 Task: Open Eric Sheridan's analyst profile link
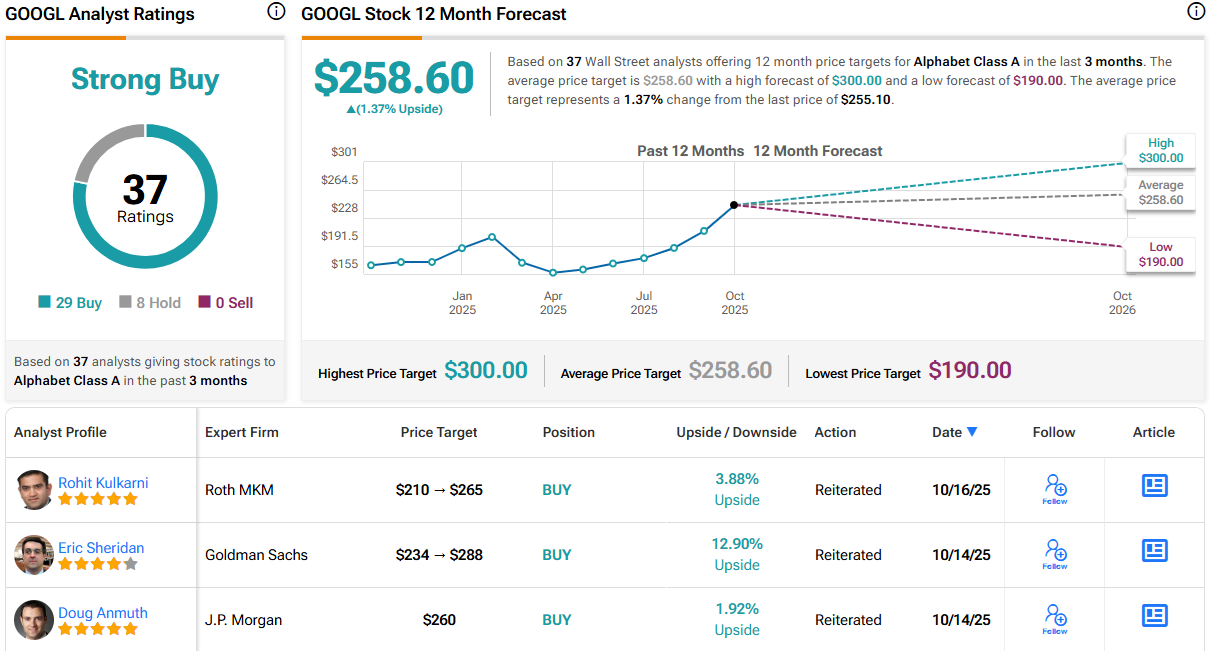pyautogui.click(x=101, y=548)
